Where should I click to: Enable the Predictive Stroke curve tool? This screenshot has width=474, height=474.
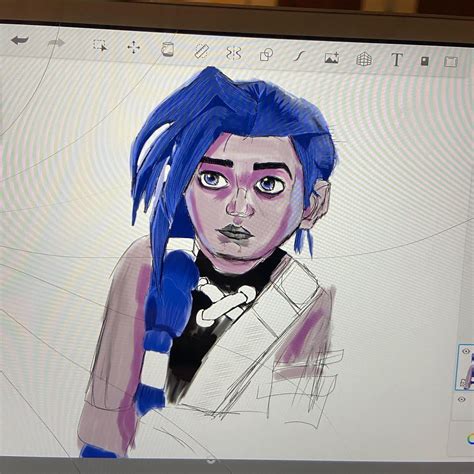[299, 56]
